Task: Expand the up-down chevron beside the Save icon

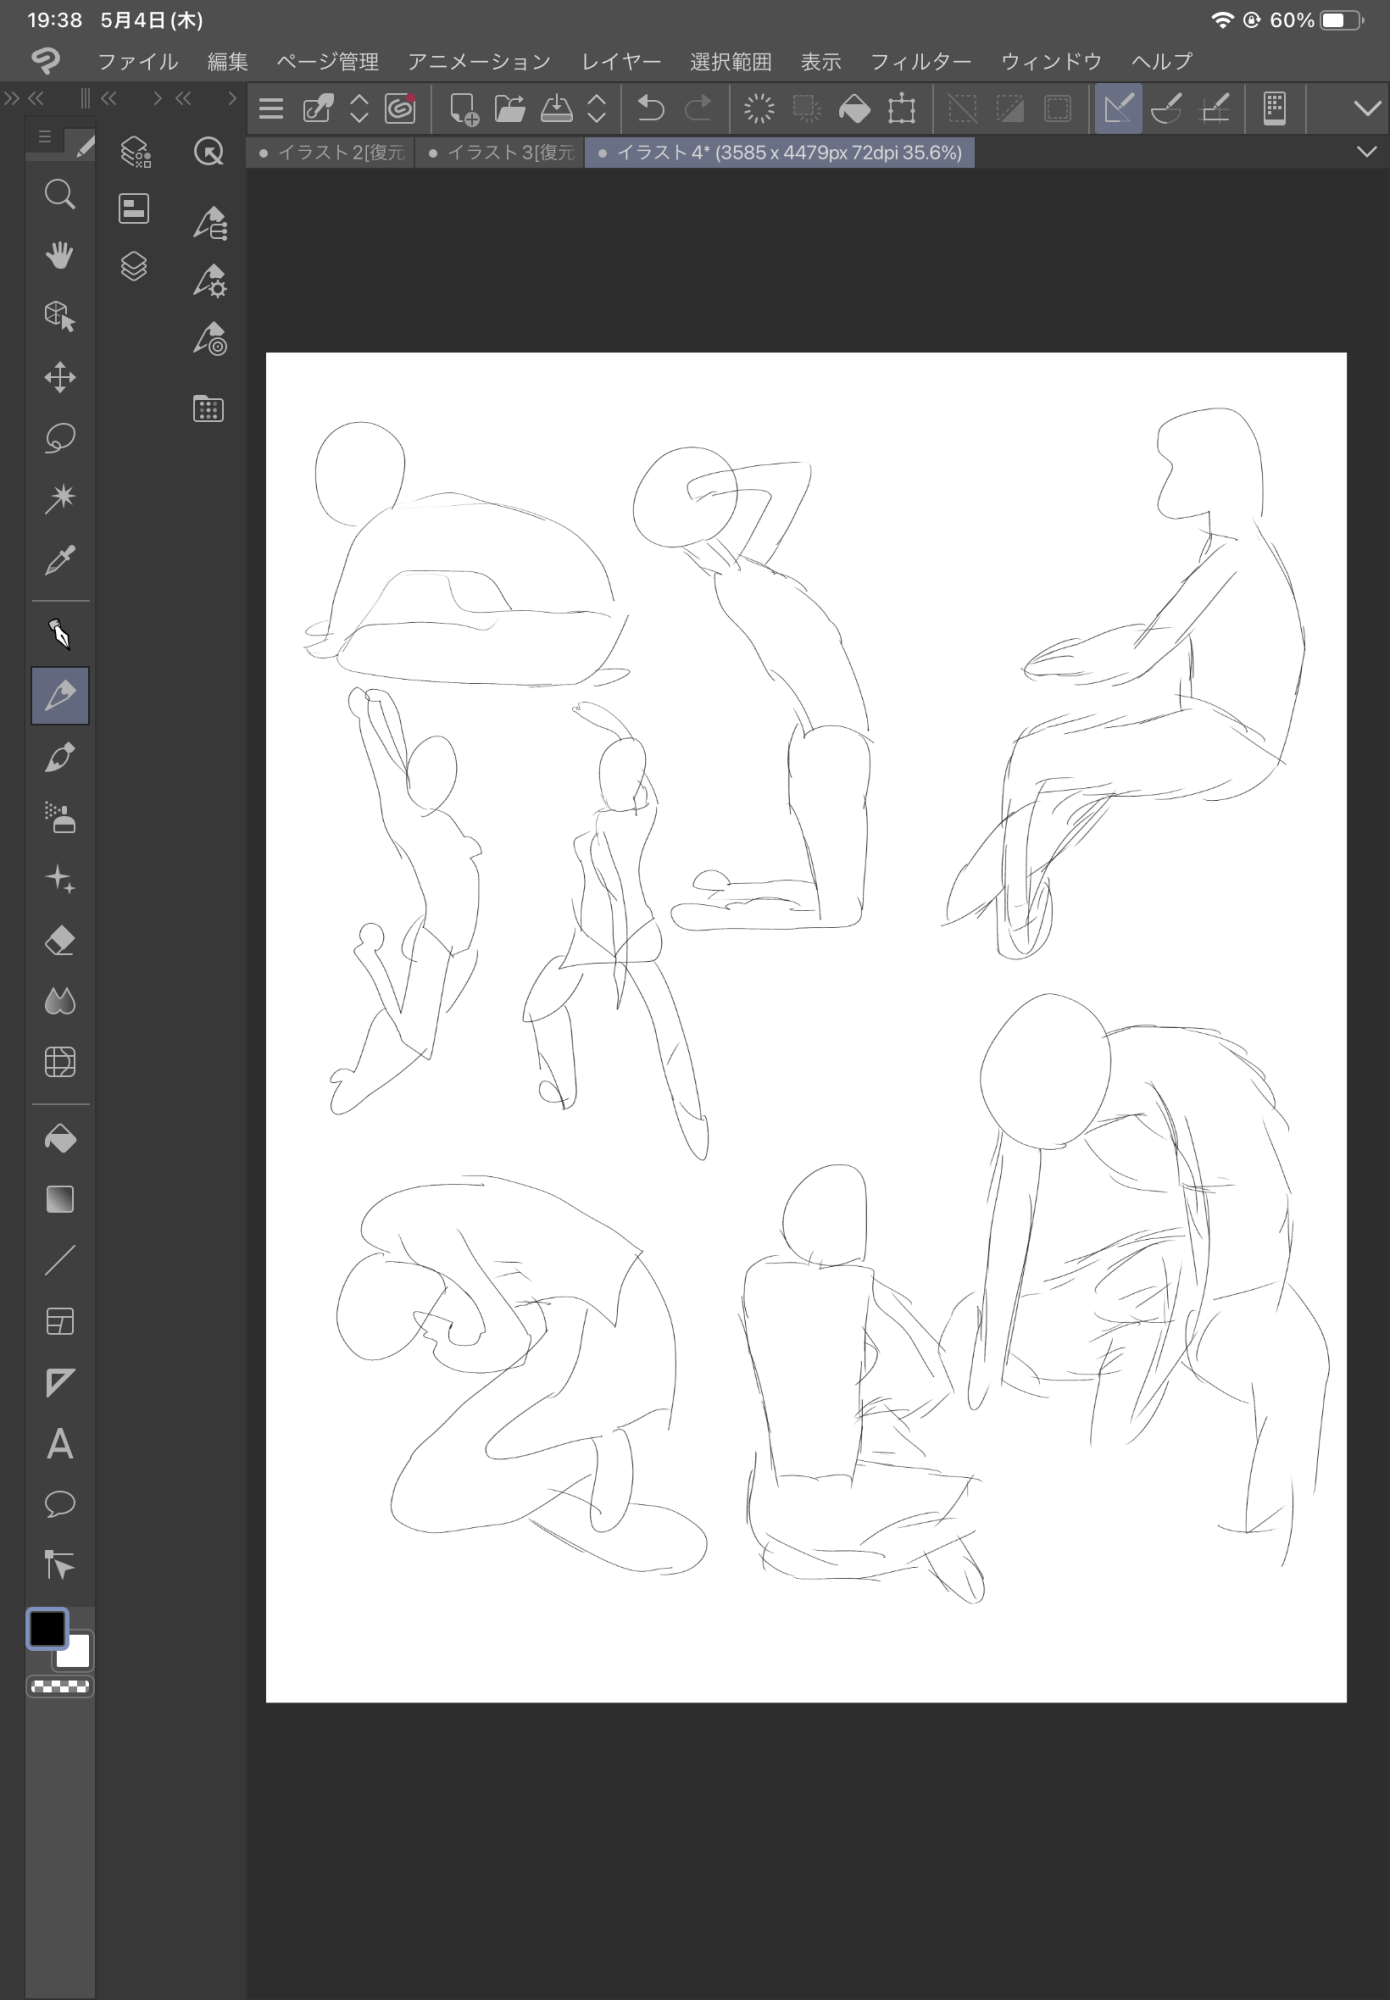Action: coord(597,108)
